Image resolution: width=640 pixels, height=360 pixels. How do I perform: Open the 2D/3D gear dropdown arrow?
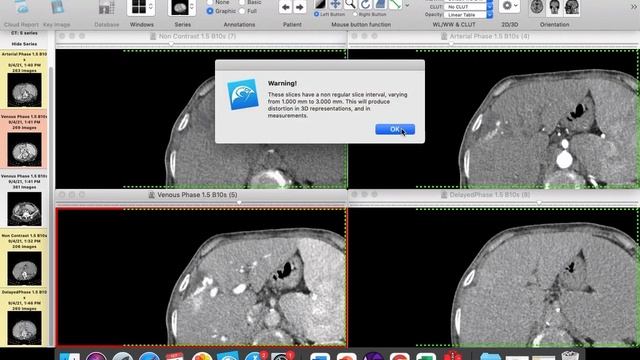click(516, 6)
